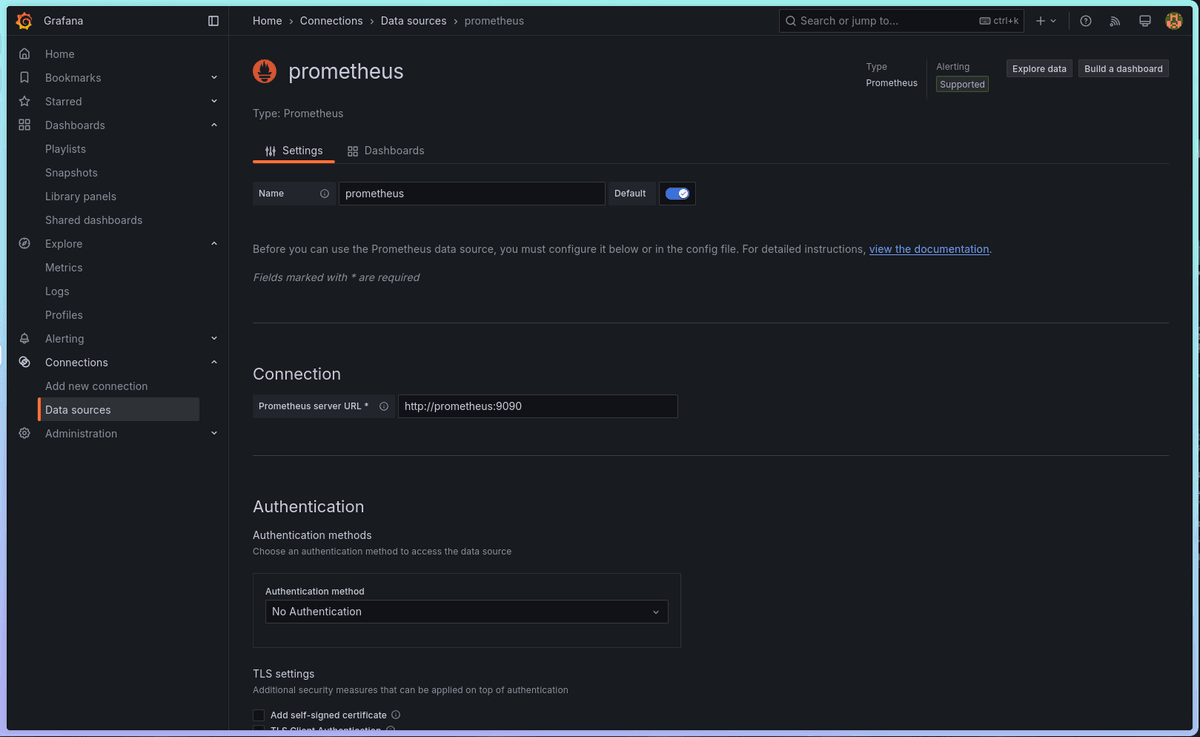Switch to the Dashboards tab
Screen dimensions: 1200x737
pyautogui.click(x=386, y=151)
